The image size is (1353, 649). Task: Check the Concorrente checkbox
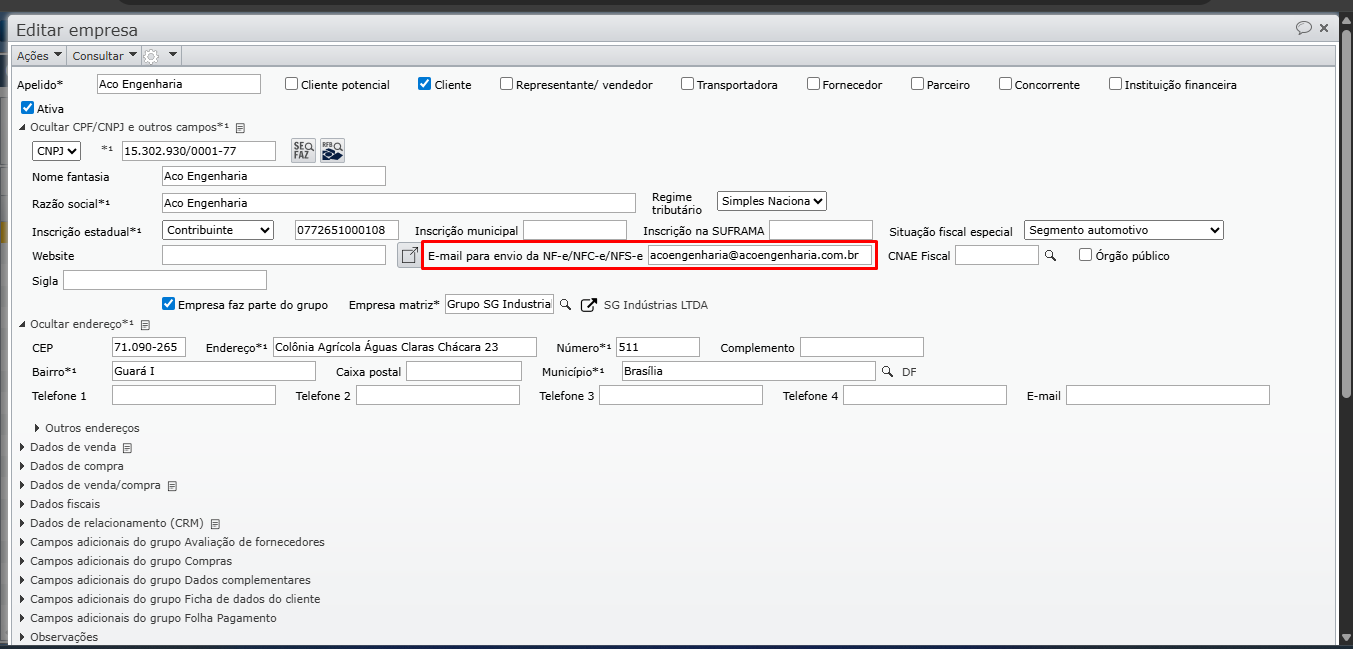1006,84
